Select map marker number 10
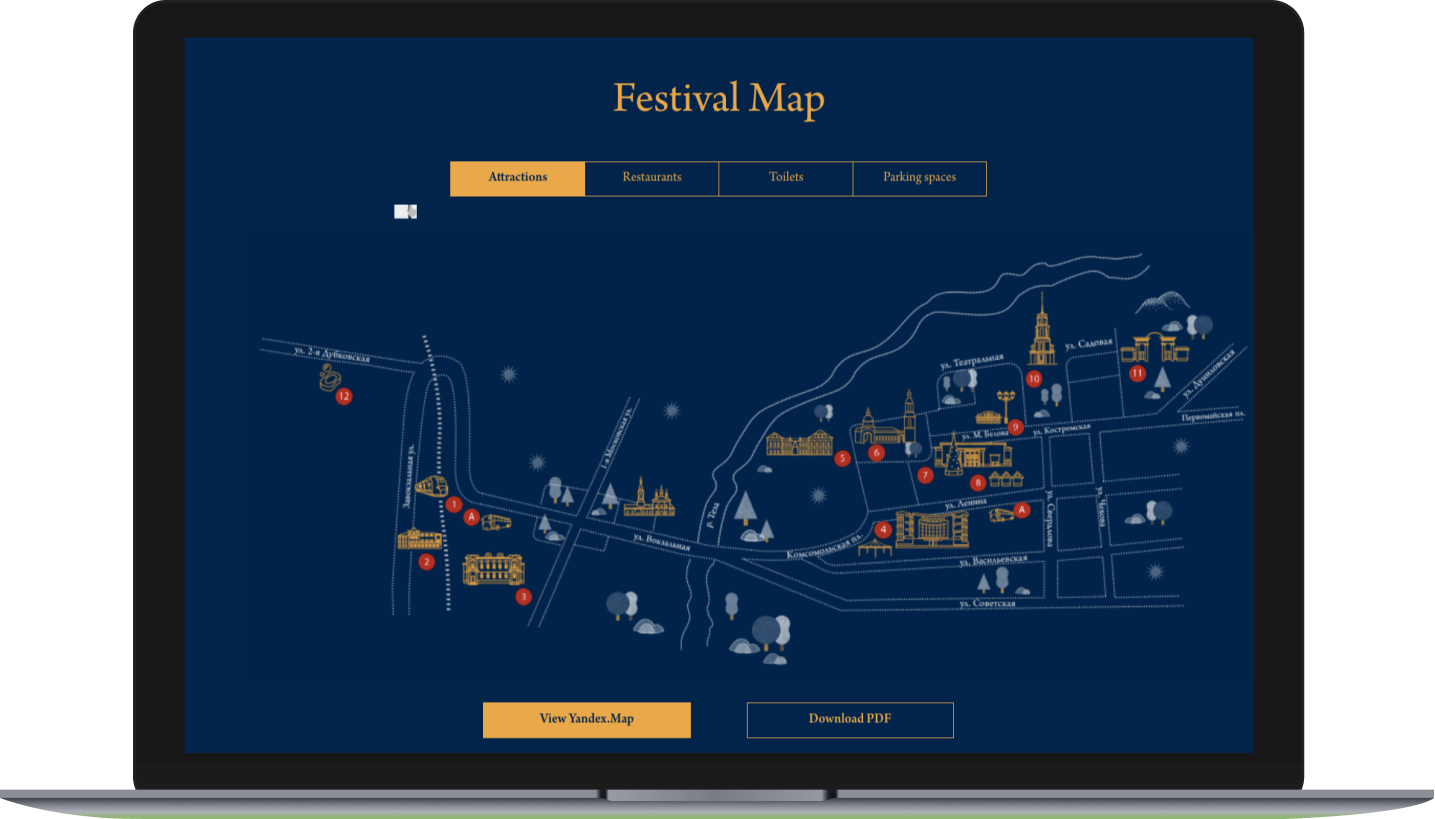1435x819 pixels. (x=1034, y=379)
